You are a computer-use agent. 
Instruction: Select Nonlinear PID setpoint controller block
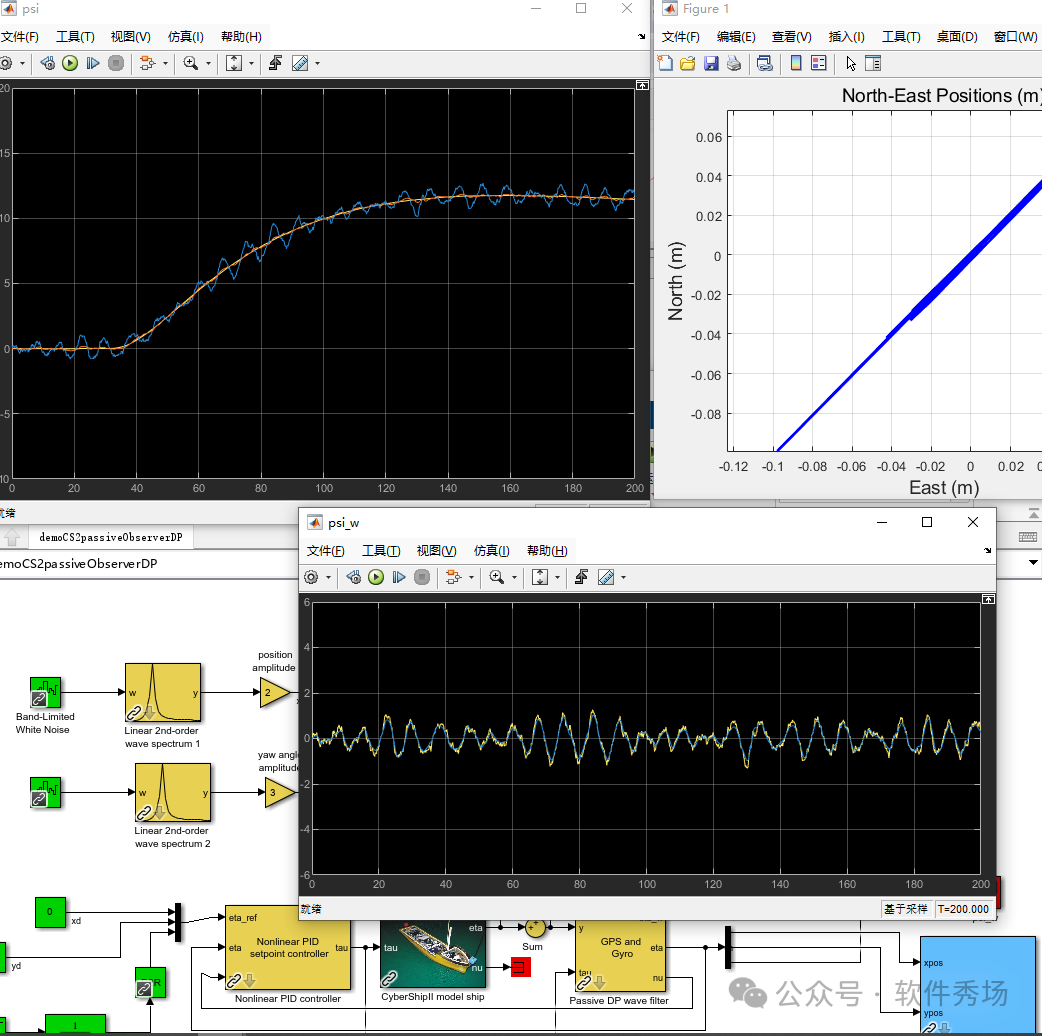pos(288,948)
